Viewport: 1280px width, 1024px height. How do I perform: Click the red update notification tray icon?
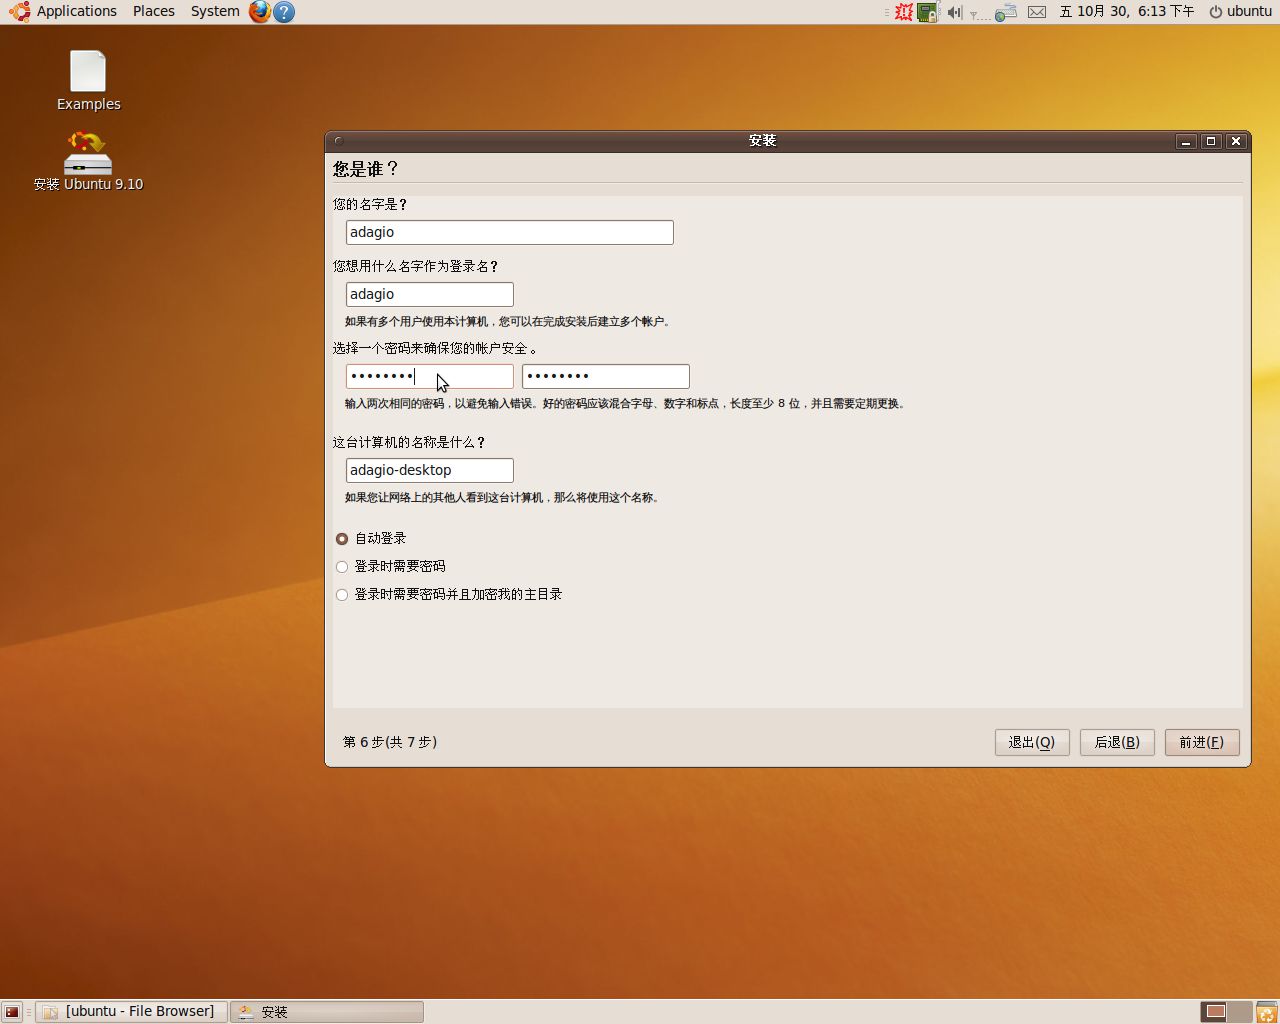click(904, 12)
